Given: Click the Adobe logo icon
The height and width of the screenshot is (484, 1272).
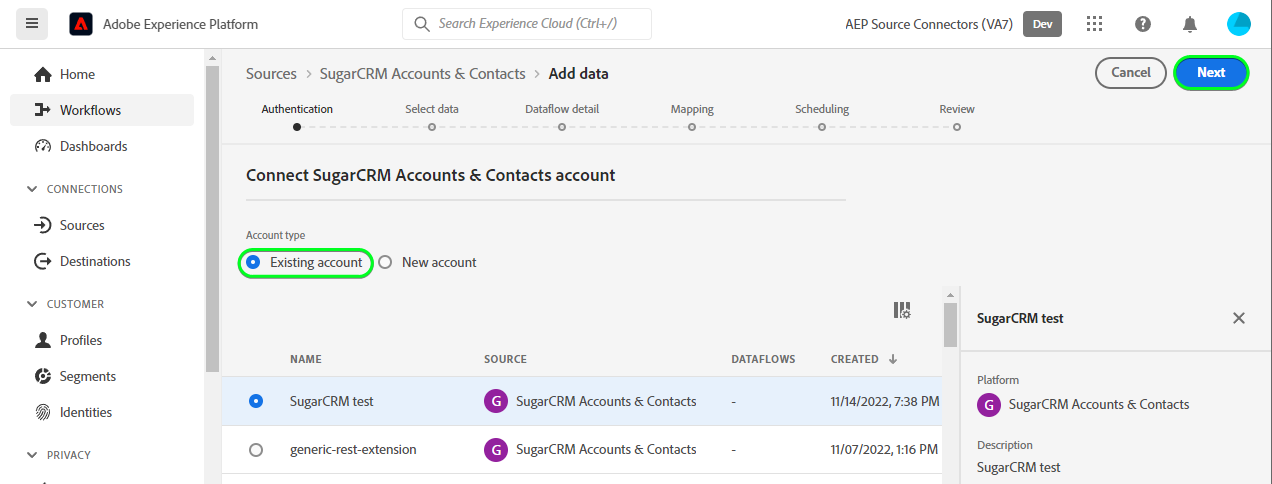Looking at the screenshot, I should [x=81, y=24].
